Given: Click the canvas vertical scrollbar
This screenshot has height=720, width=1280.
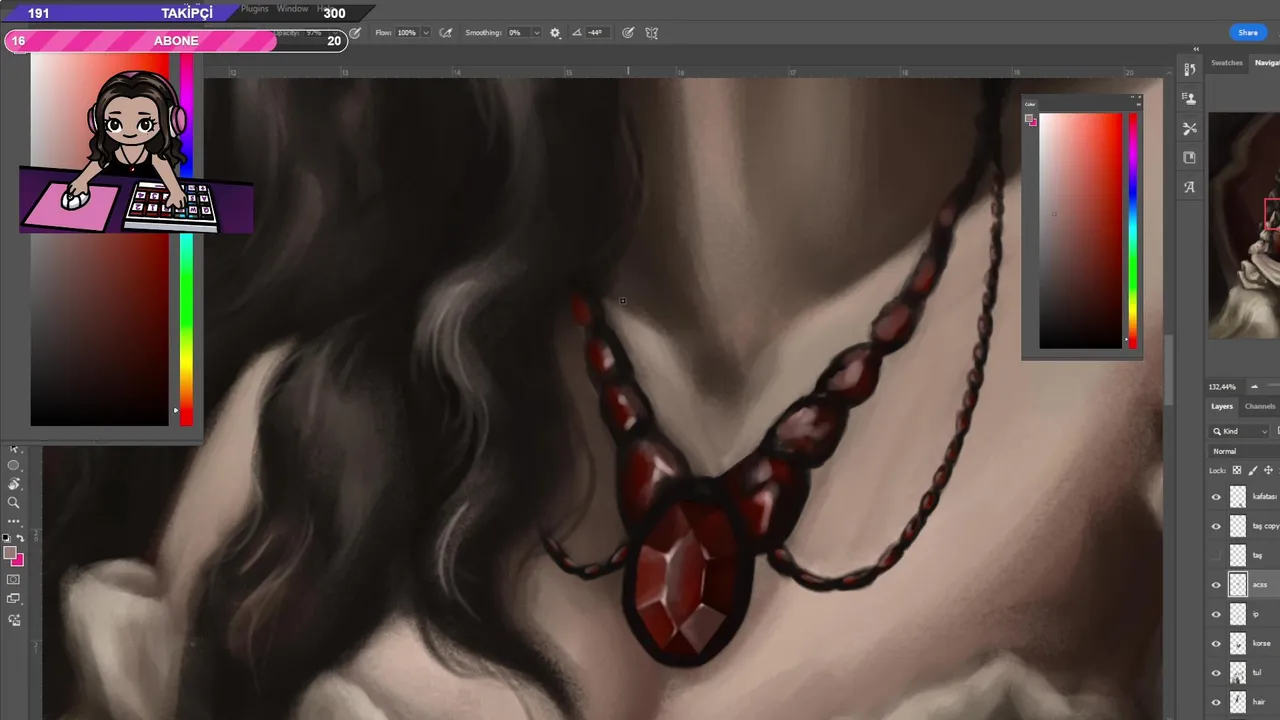Looking at the screenshot, I should (1169, 370).
